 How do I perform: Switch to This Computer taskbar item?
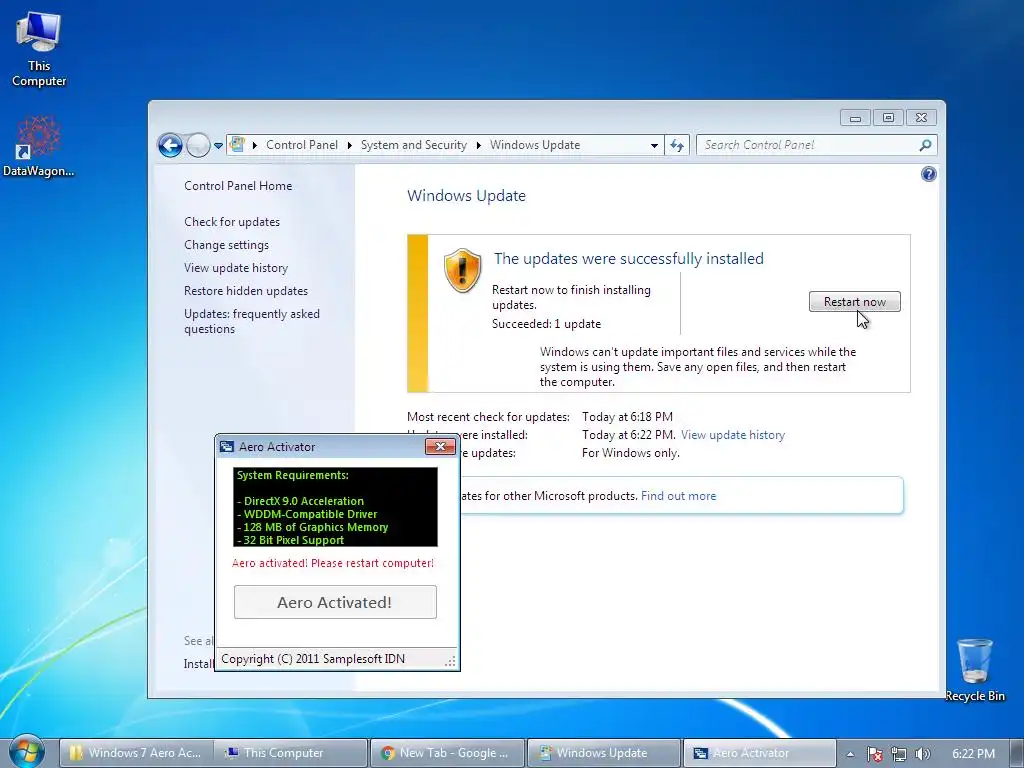tap(291, 753)
